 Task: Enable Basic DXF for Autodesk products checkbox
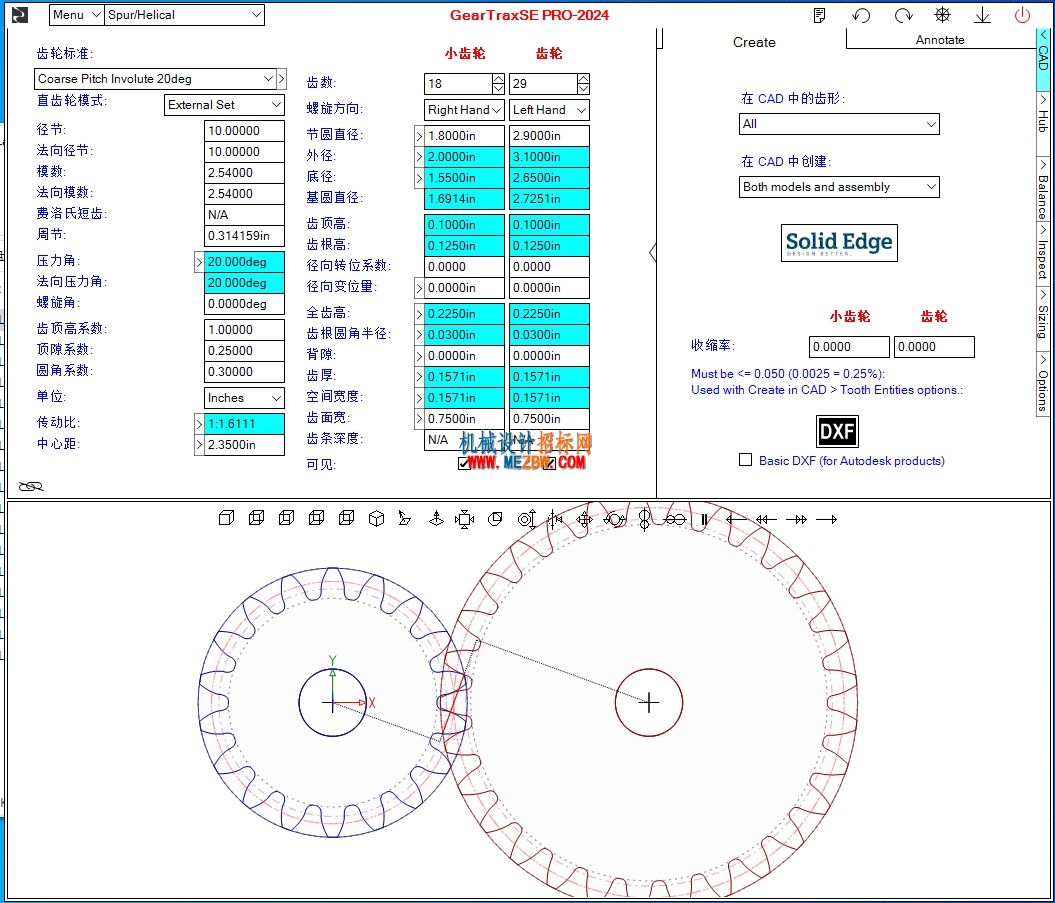coord(745,460)
